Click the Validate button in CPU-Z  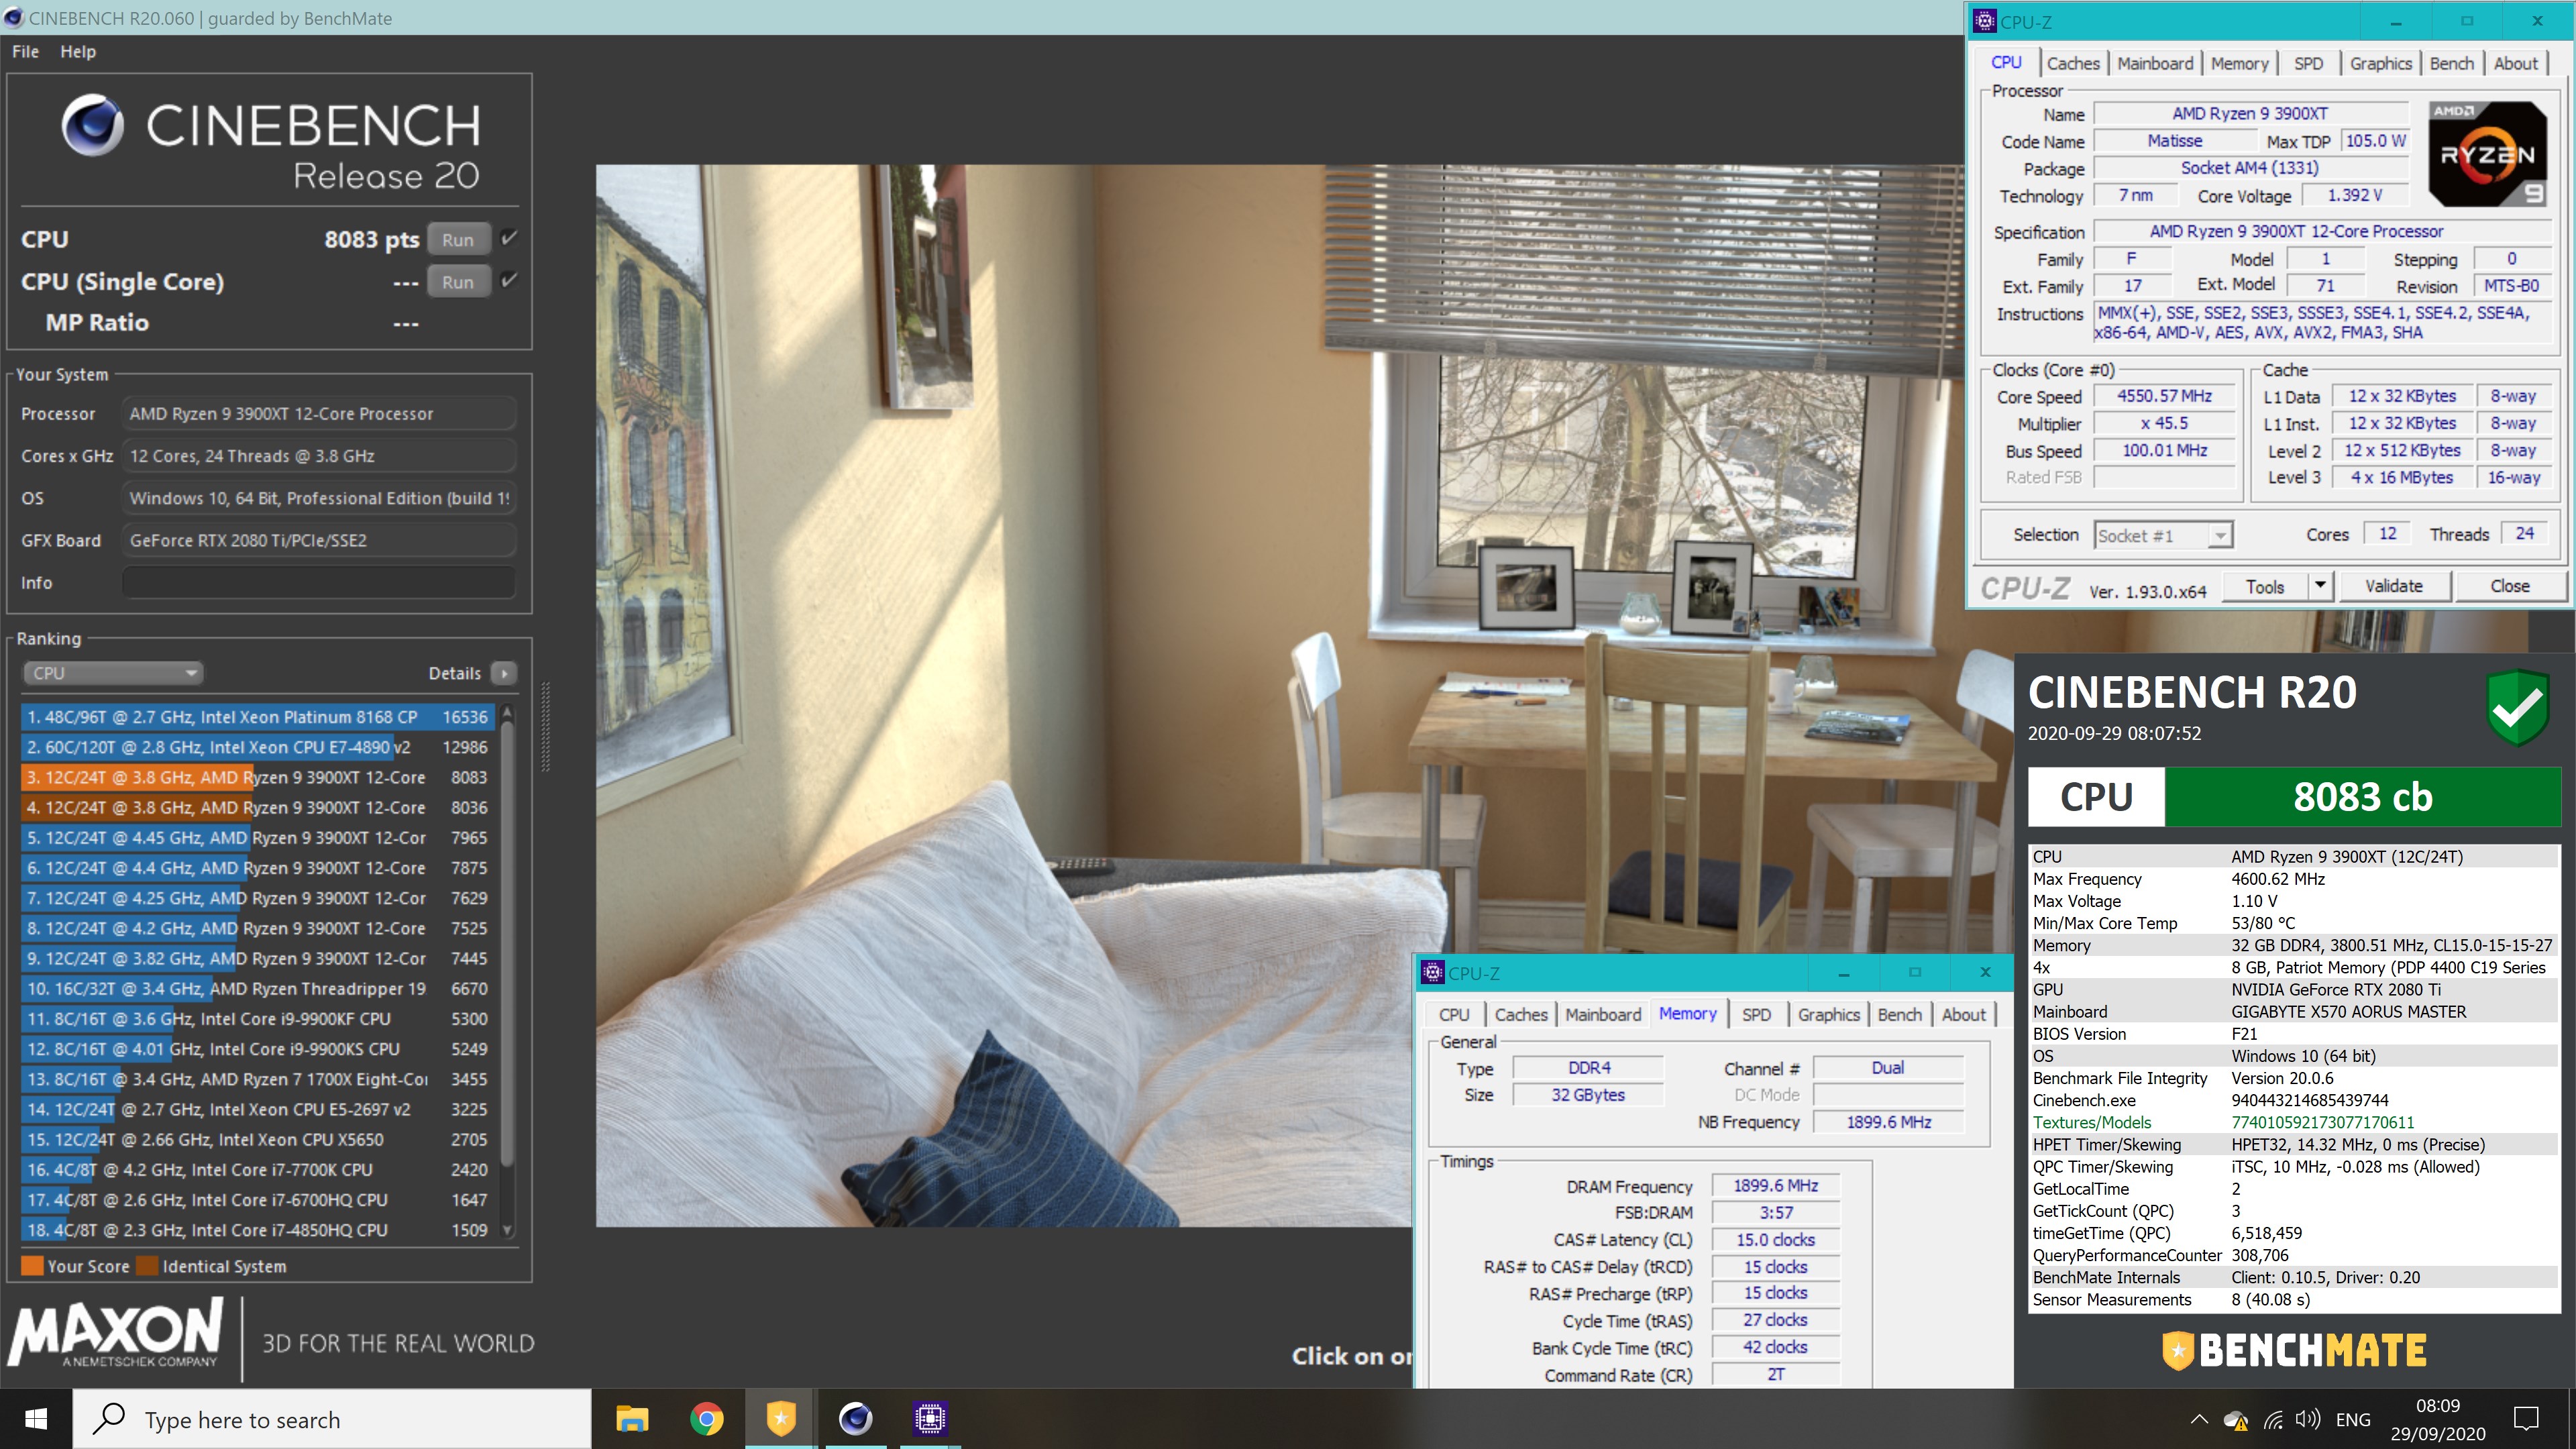pyautogui.click(x=2393, y=586)
